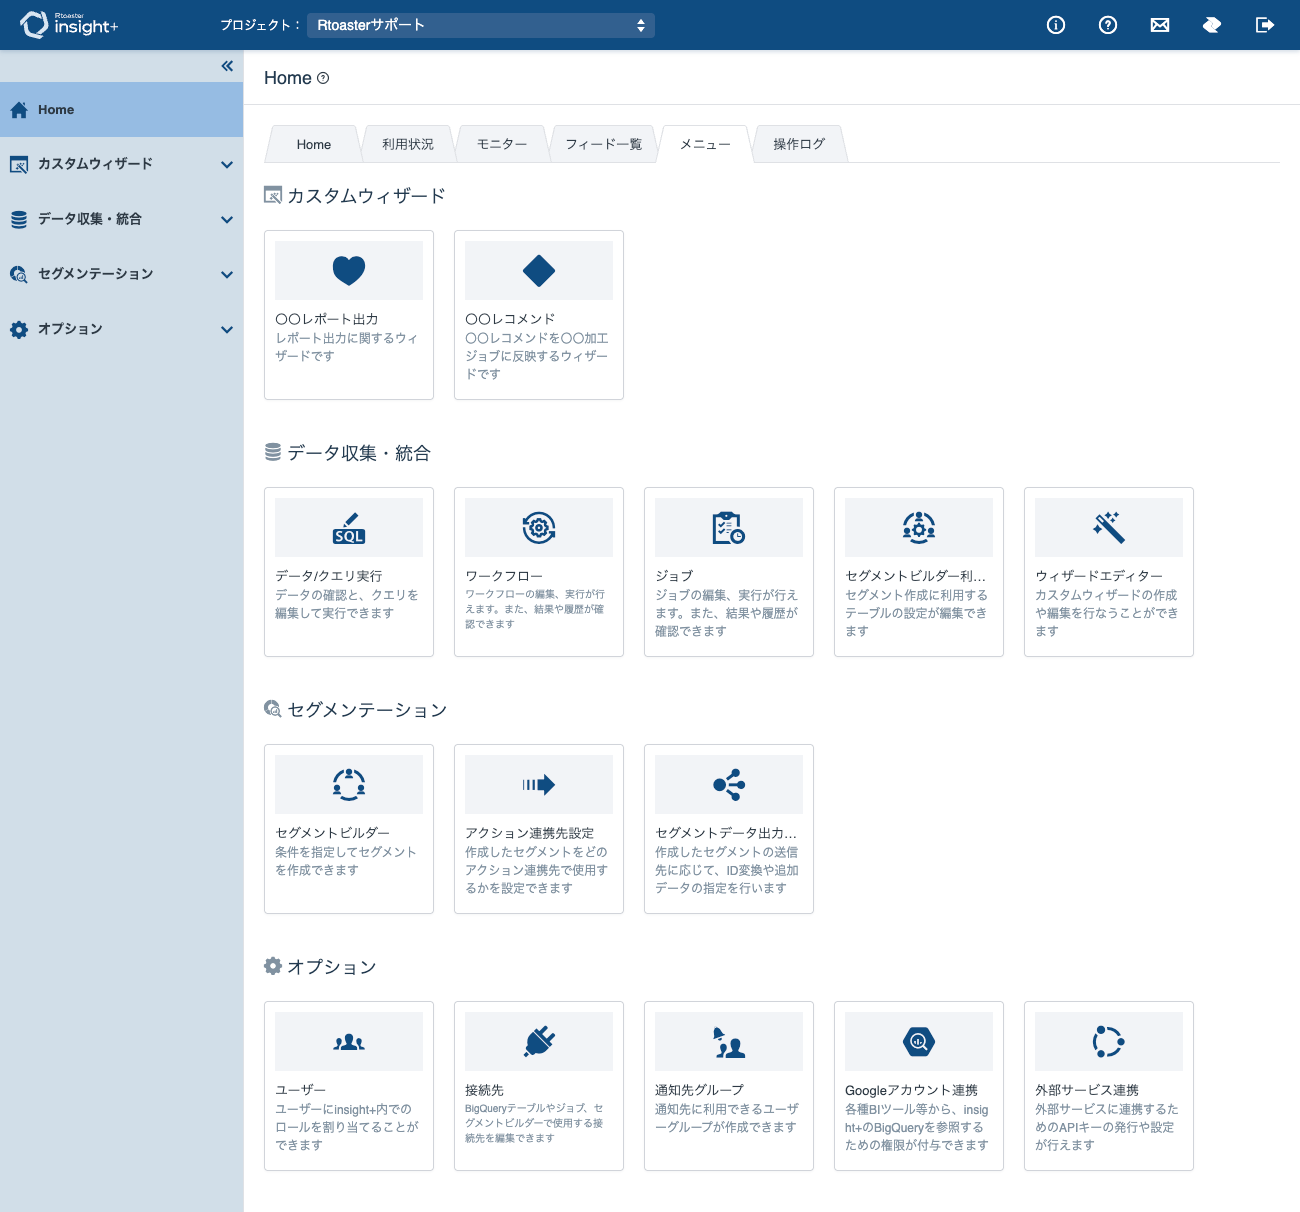The image size is (1300, 1212).
Task: Expand カスタムウィザード sidebar menu
Action: coord(121,164)
